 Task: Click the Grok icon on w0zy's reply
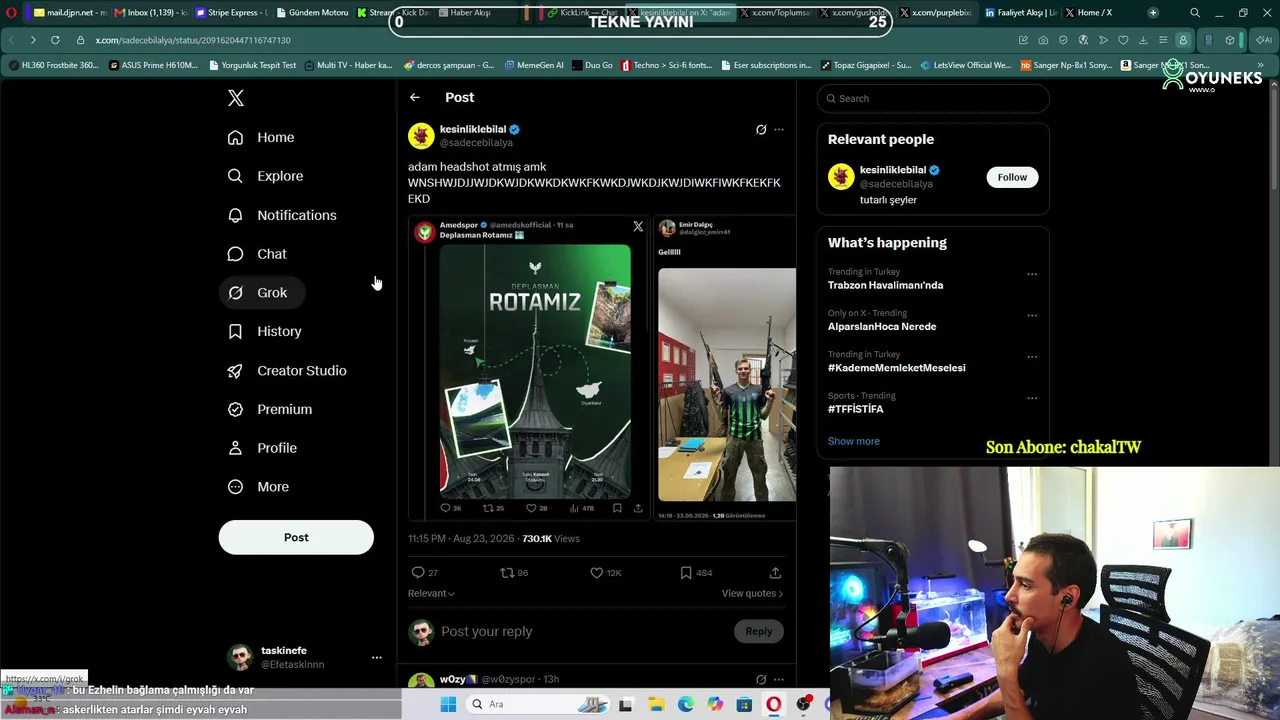pos(761,679)
